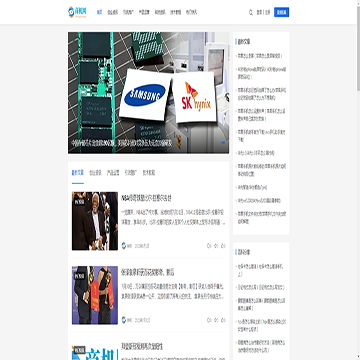This screenshot has width=360, height=360.
Task: Switch to the last article list tab
Action: click(x=149, y=173)
